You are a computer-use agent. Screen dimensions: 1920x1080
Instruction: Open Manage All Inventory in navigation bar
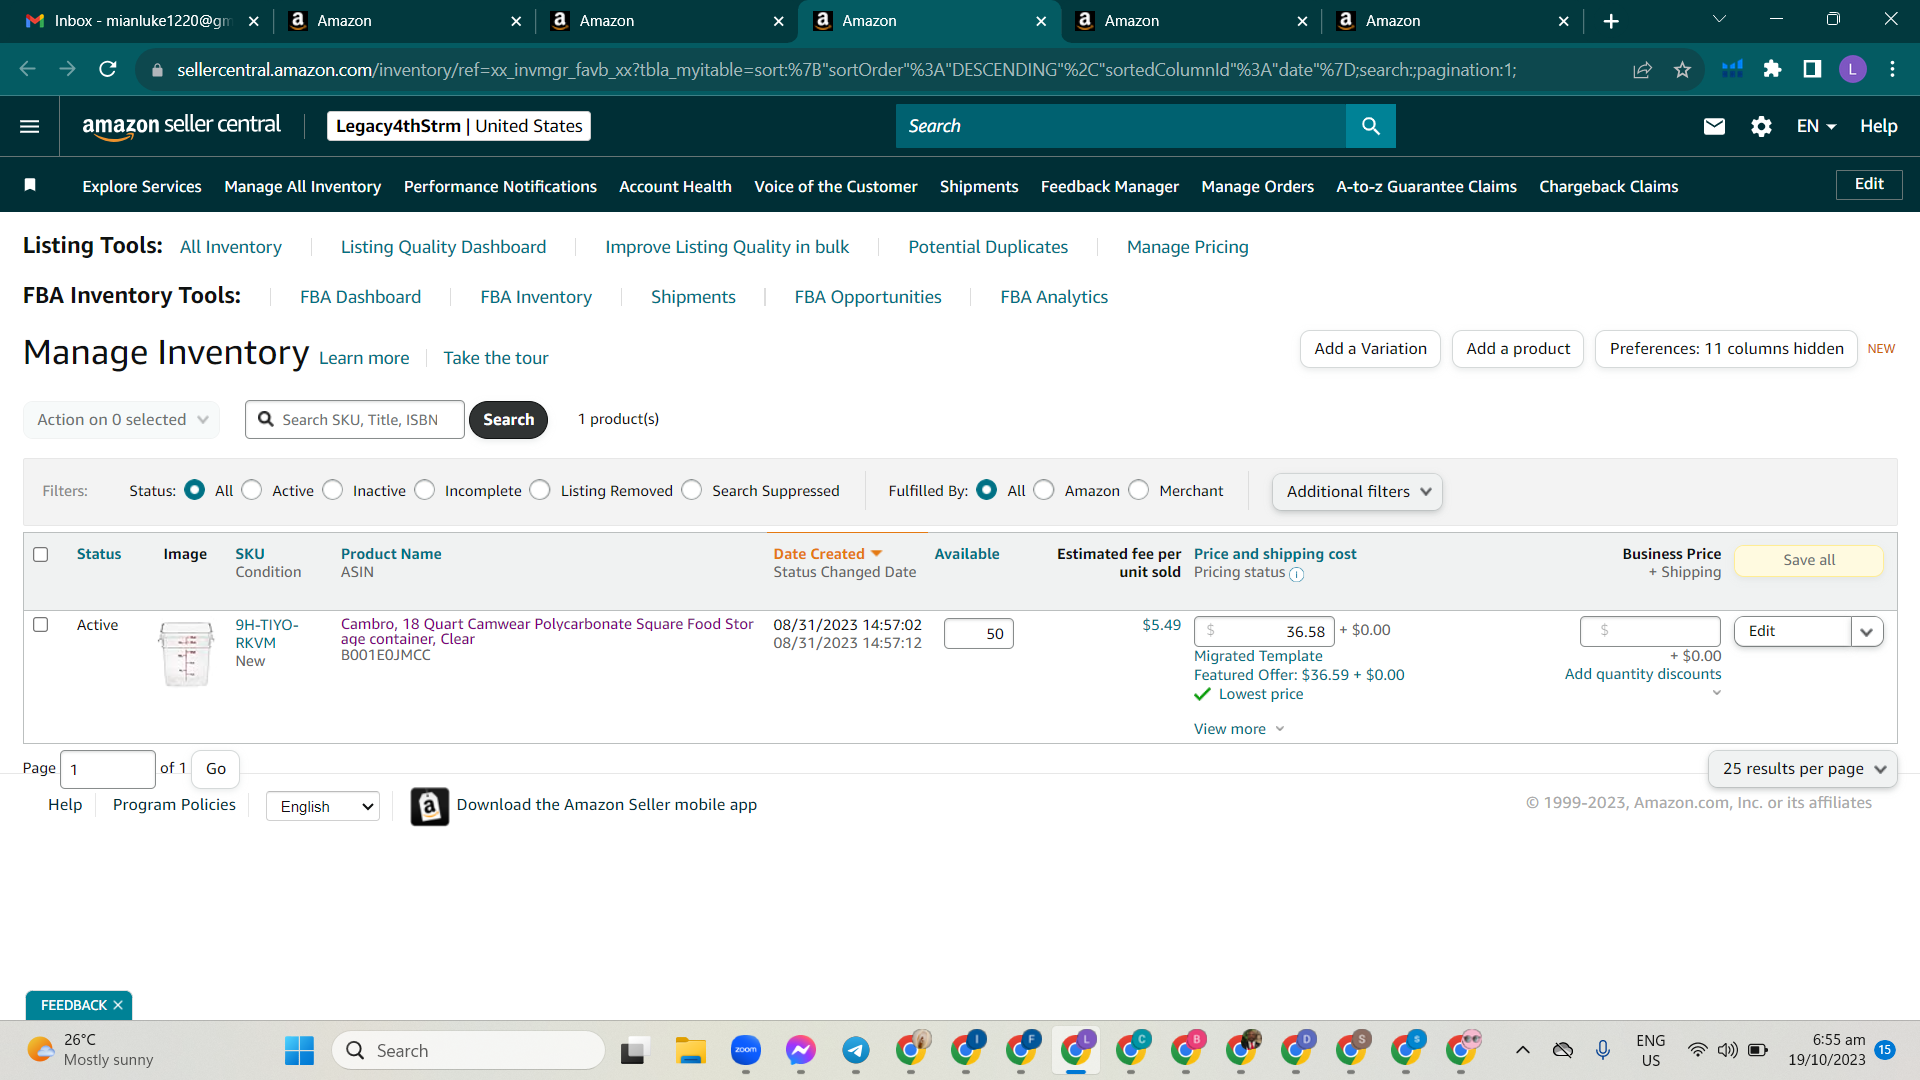tap(303, 187)
